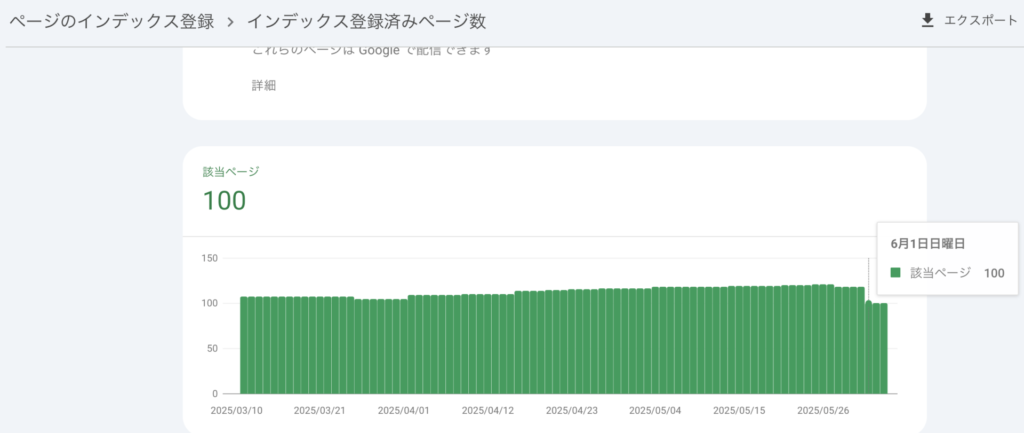This screenshot has width=1024, height=433.
Task: Open the 詳細 link
Action: 264,86
